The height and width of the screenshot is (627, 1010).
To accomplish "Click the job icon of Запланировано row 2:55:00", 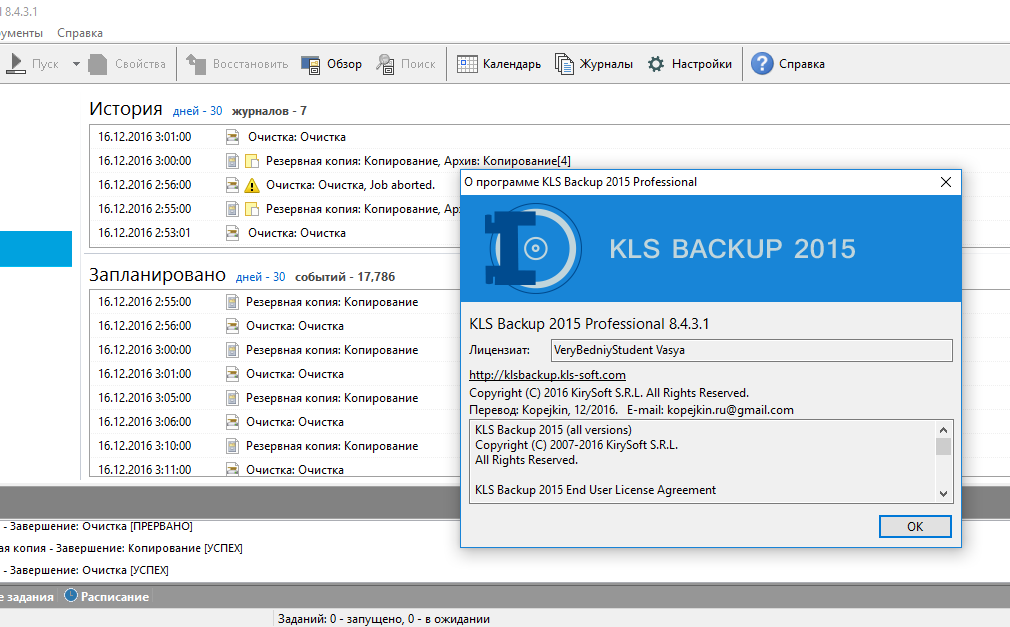I will [233, 302].
